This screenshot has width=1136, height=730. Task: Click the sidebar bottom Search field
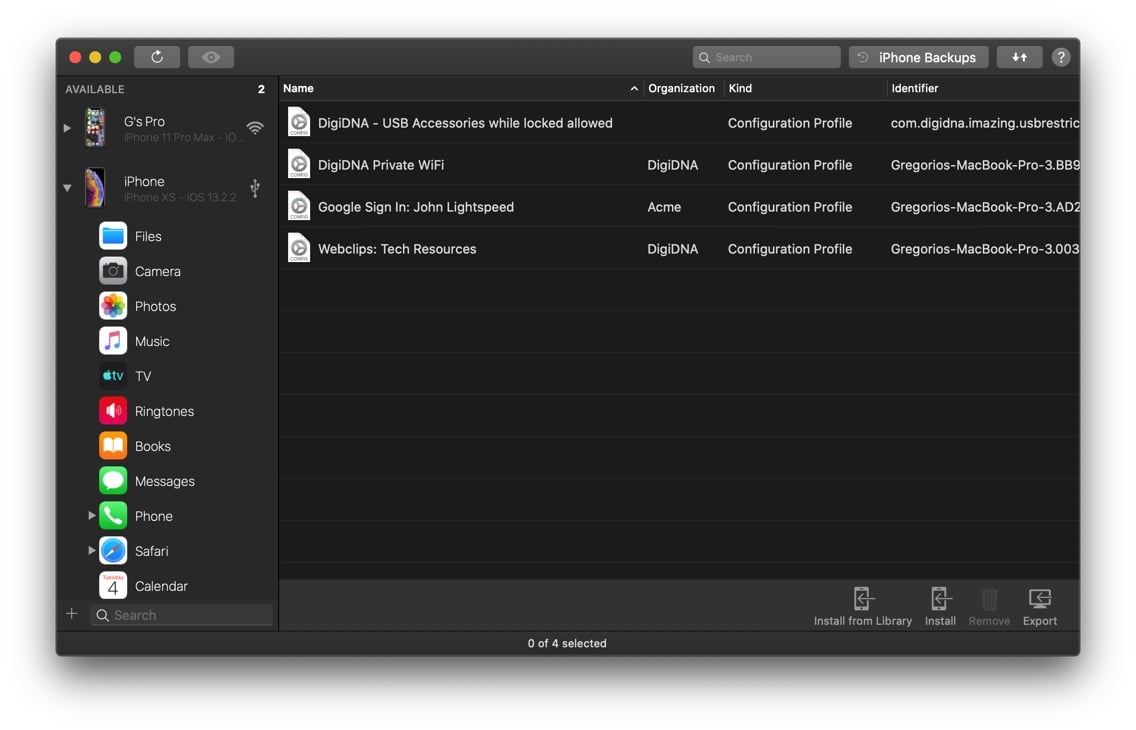coord(182,615)
